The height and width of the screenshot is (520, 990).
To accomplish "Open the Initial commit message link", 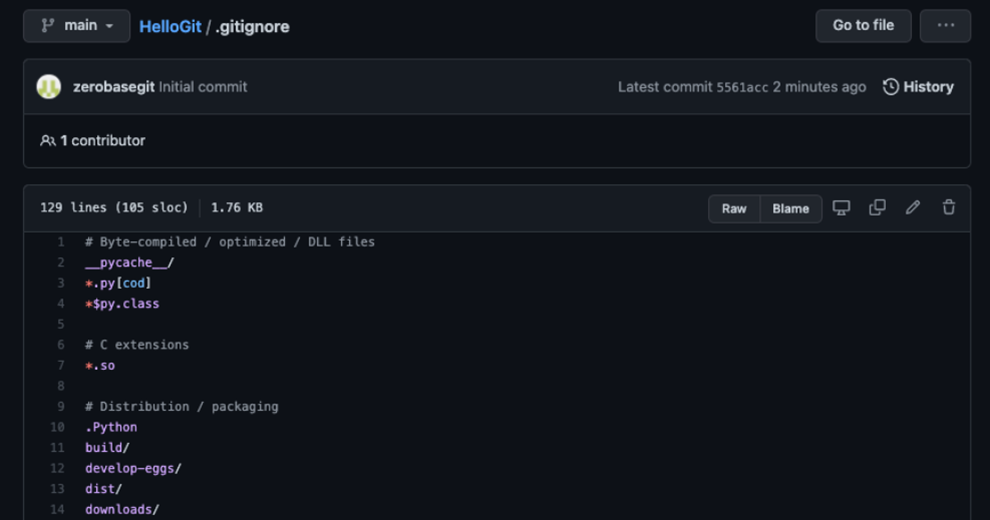I will [203, 87].
